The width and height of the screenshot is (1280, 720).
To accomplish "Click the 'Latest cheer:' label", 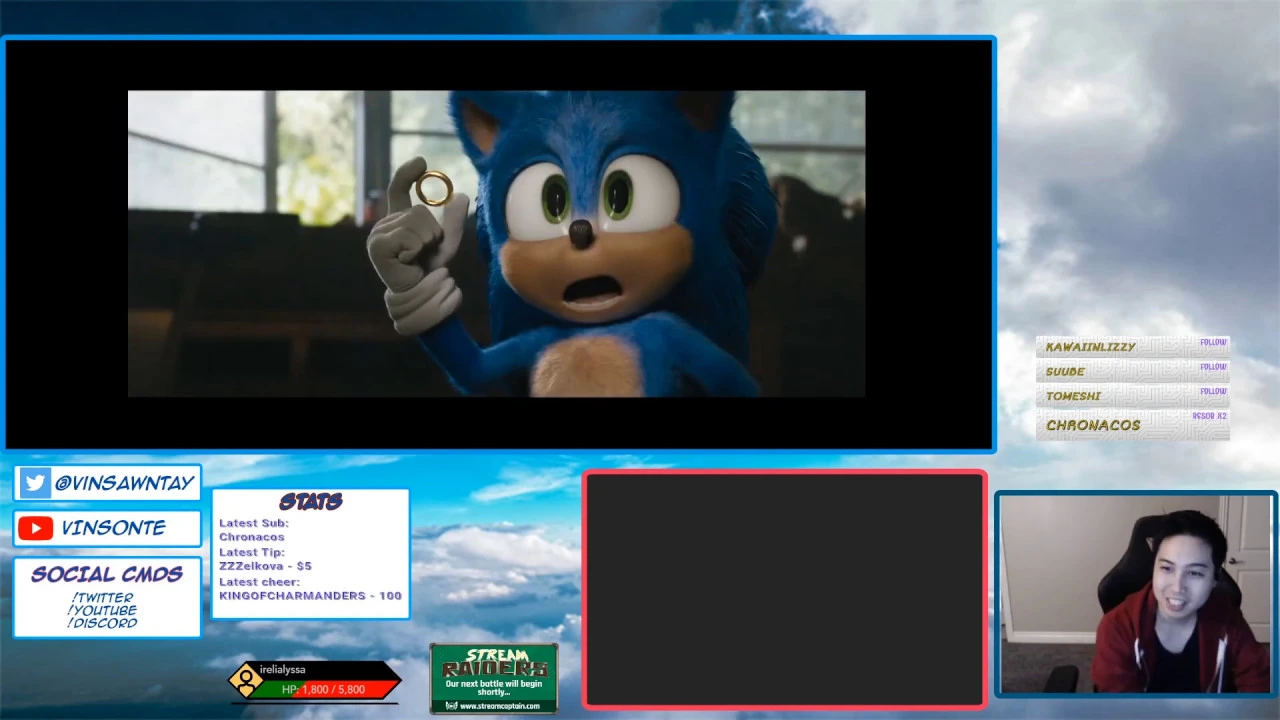I will (x=259, y=582).
